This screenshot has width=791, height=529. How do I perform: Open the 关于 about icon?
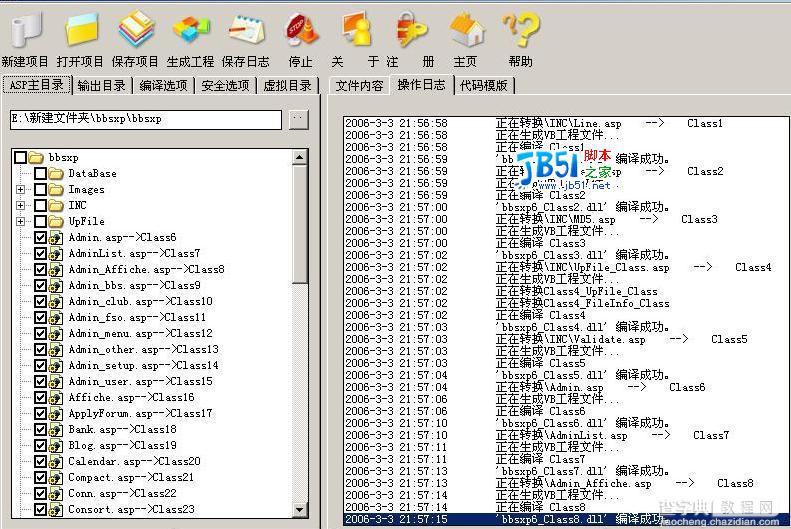click(x=356, y=29)
